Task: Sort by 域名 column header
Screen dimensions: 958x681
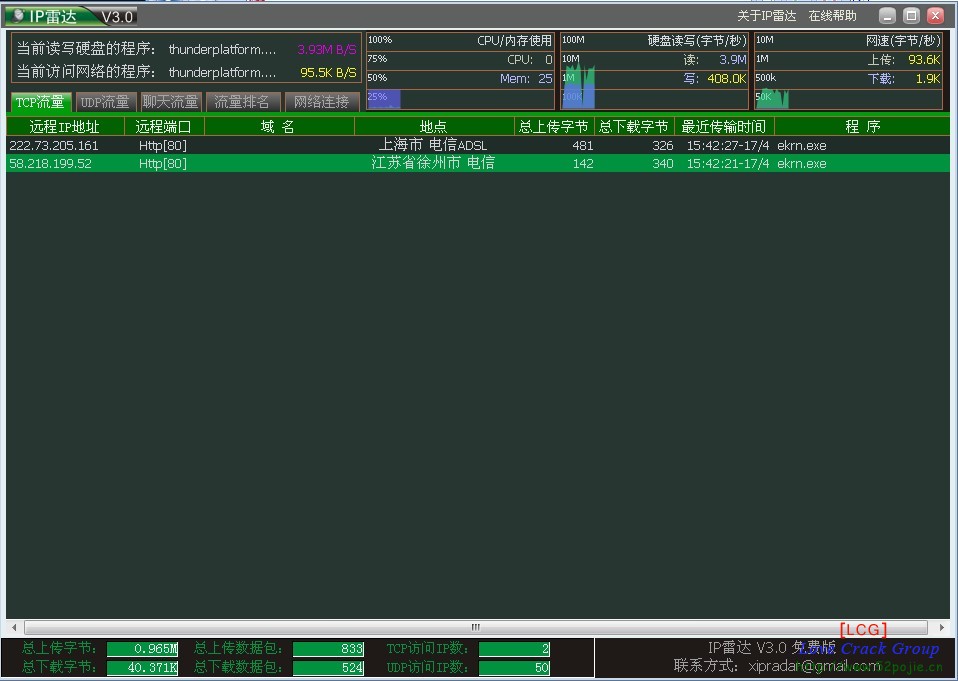Action: (x=279, y=126)
